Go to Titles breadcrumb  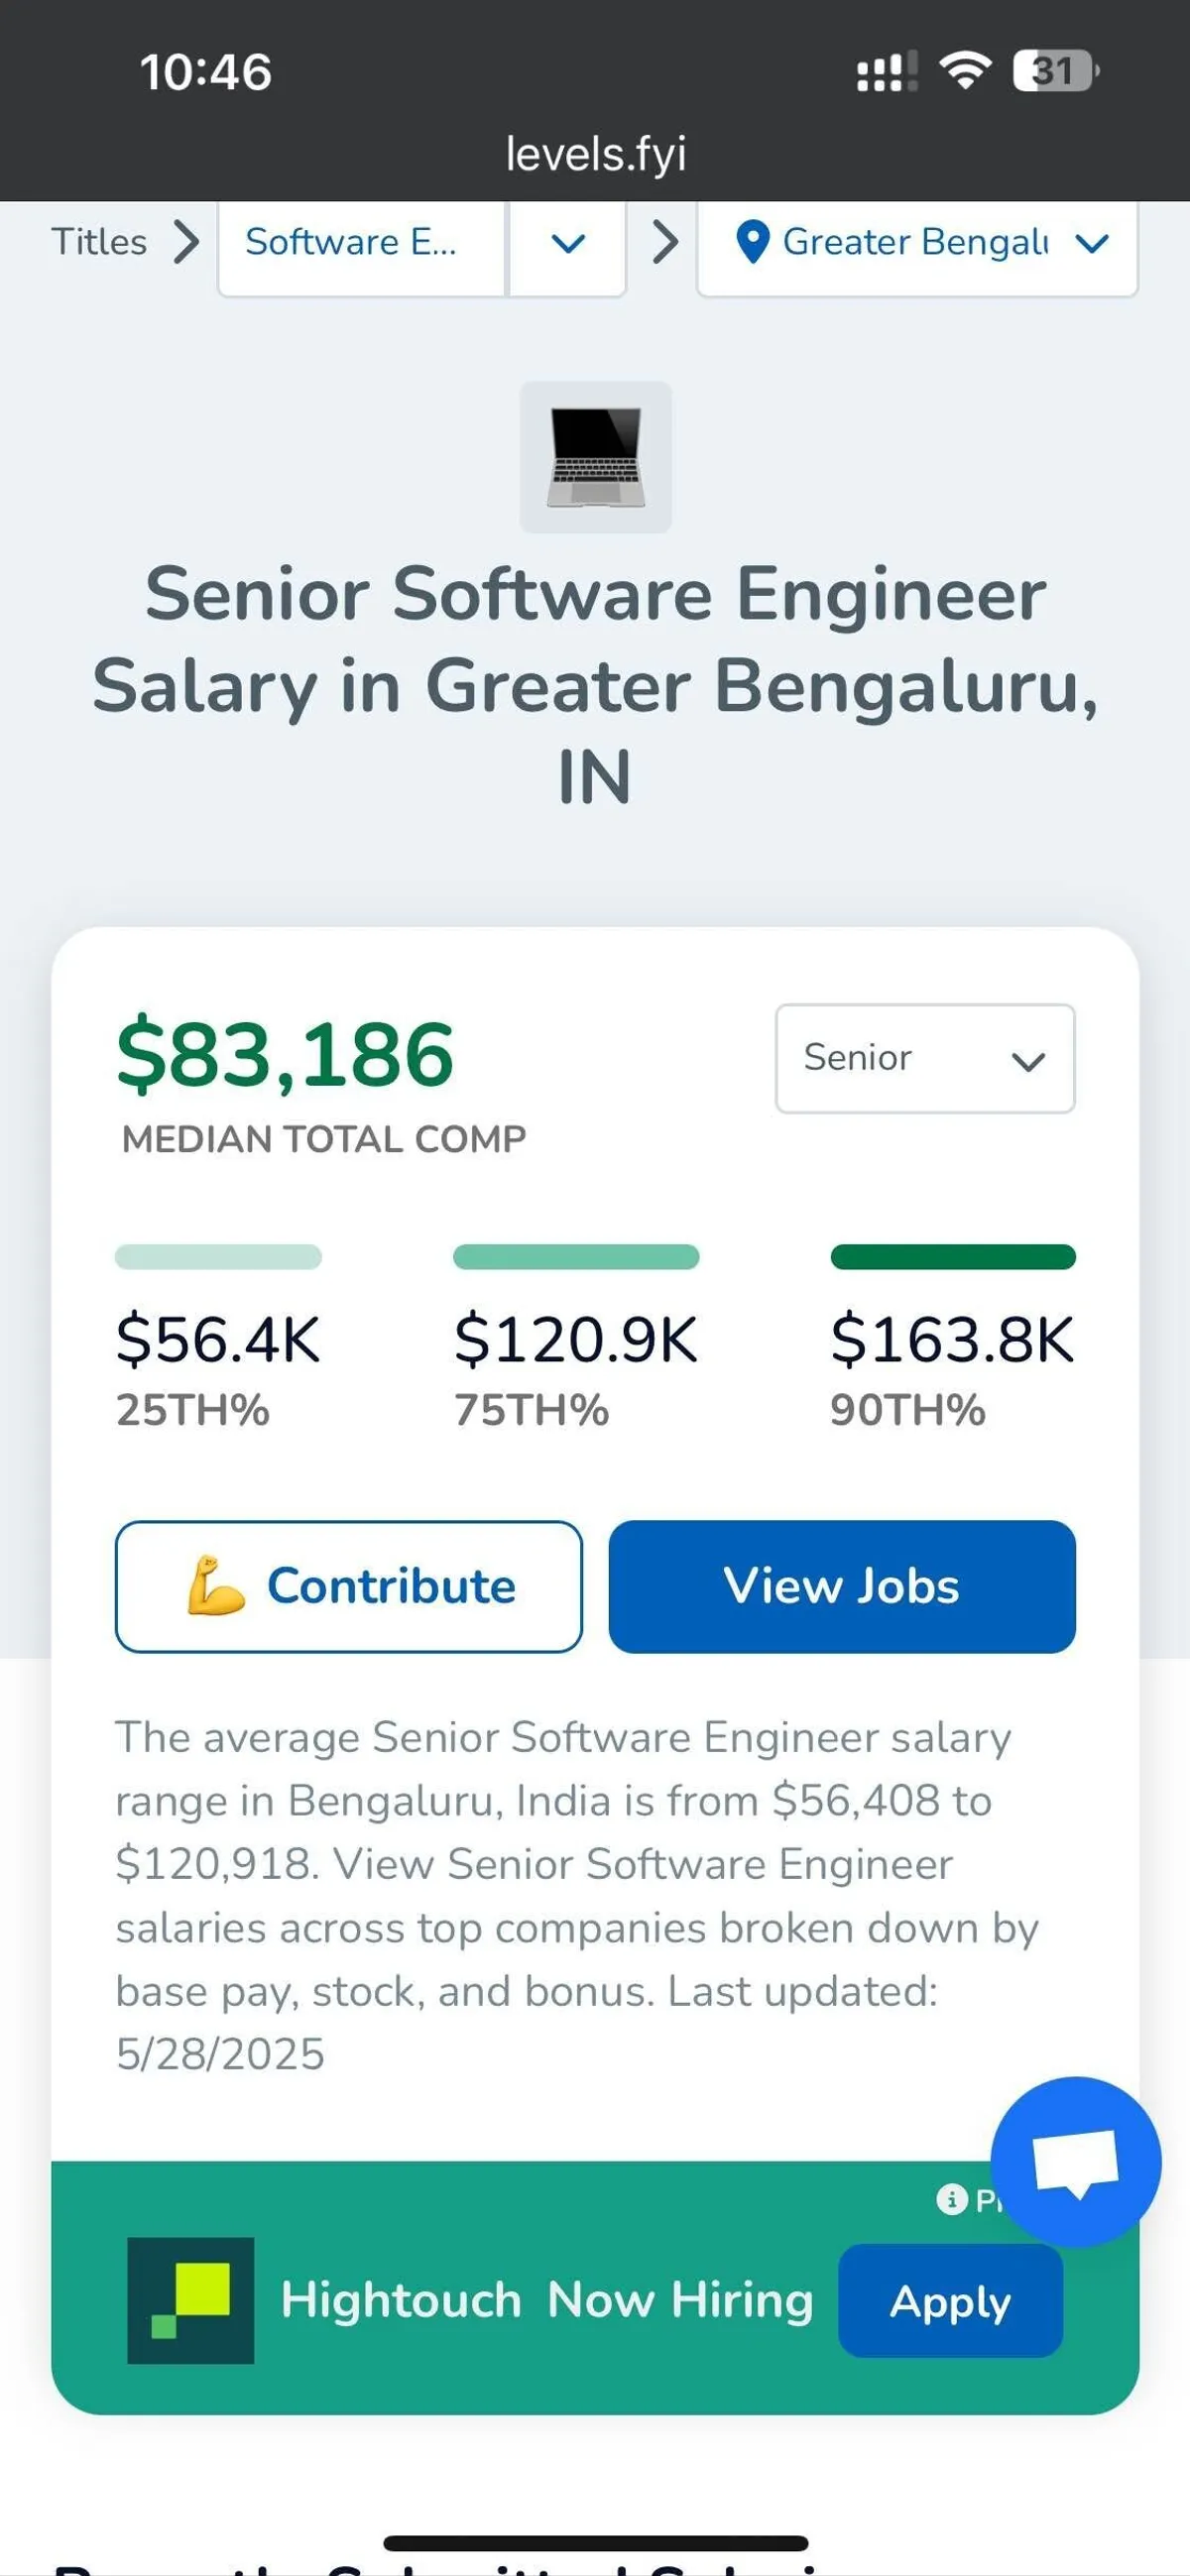coord(99,242)
